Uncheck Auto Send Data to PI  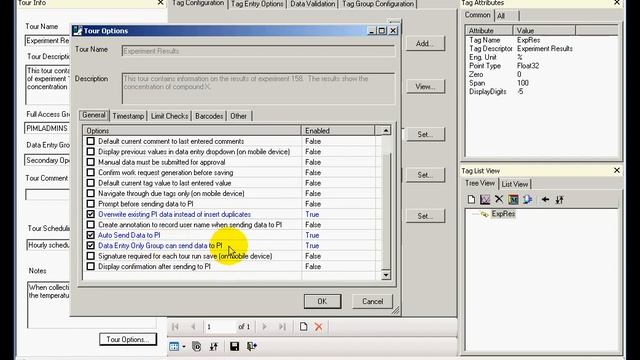(x=91, y=235)
